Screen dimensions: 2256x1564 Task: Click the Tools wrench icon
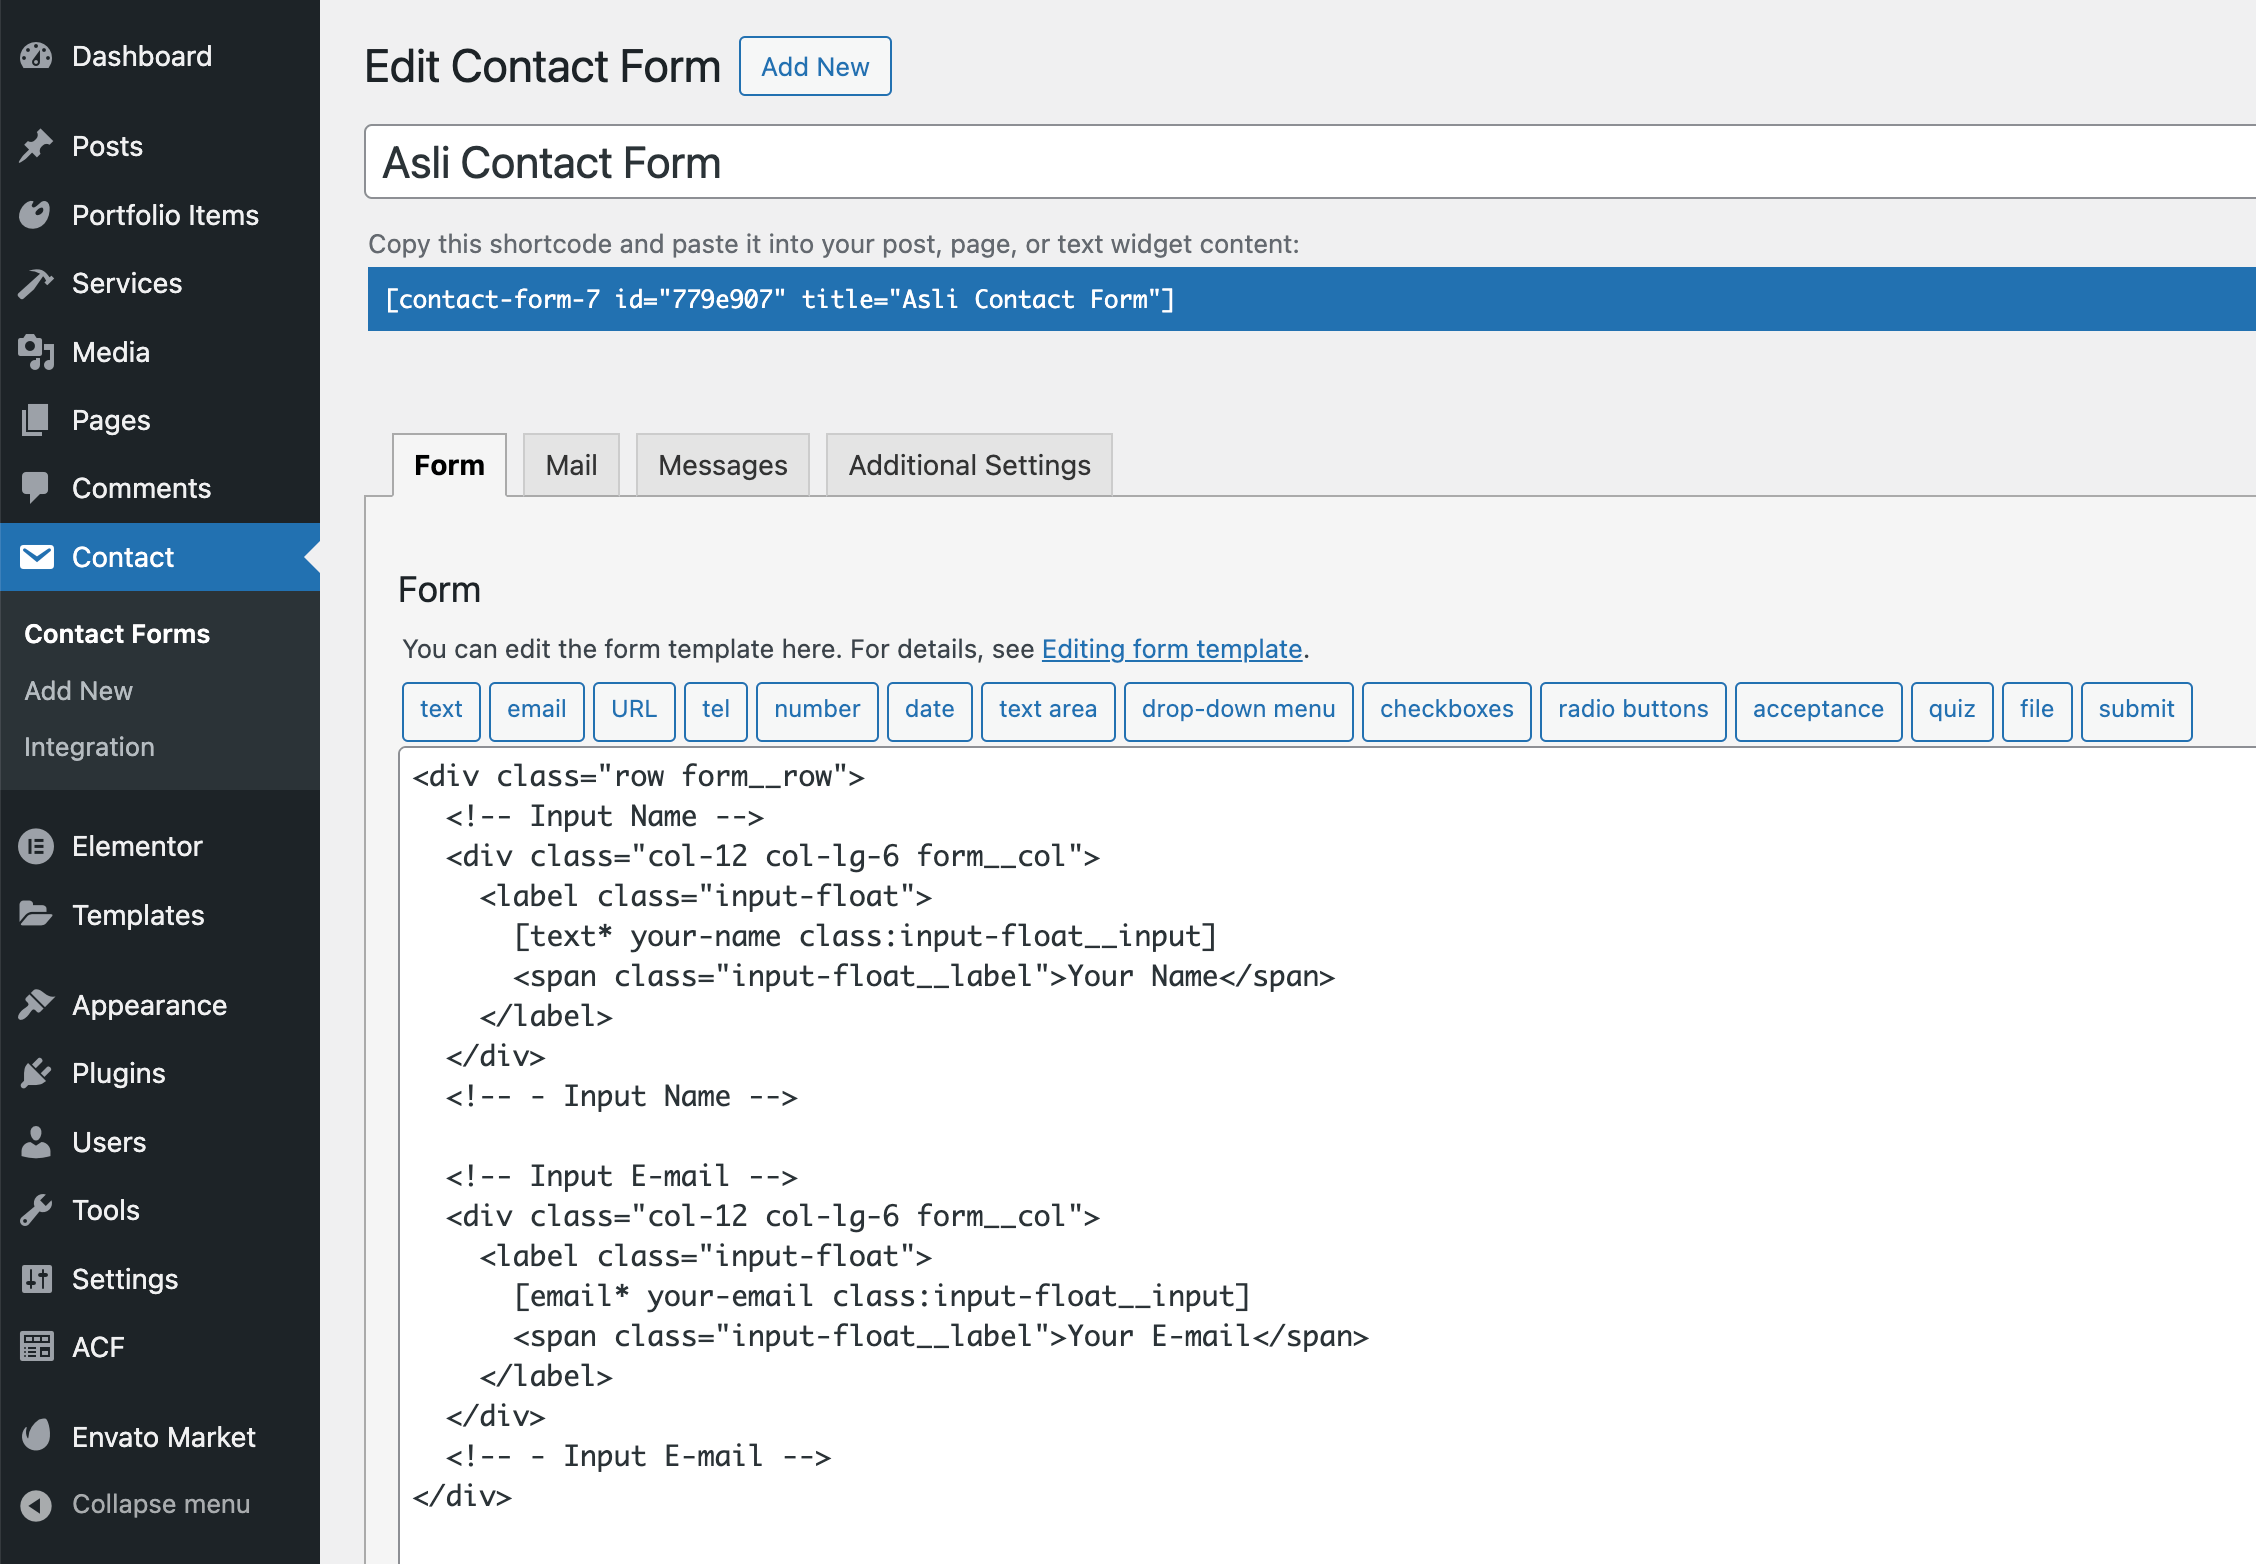[36, 1210]
